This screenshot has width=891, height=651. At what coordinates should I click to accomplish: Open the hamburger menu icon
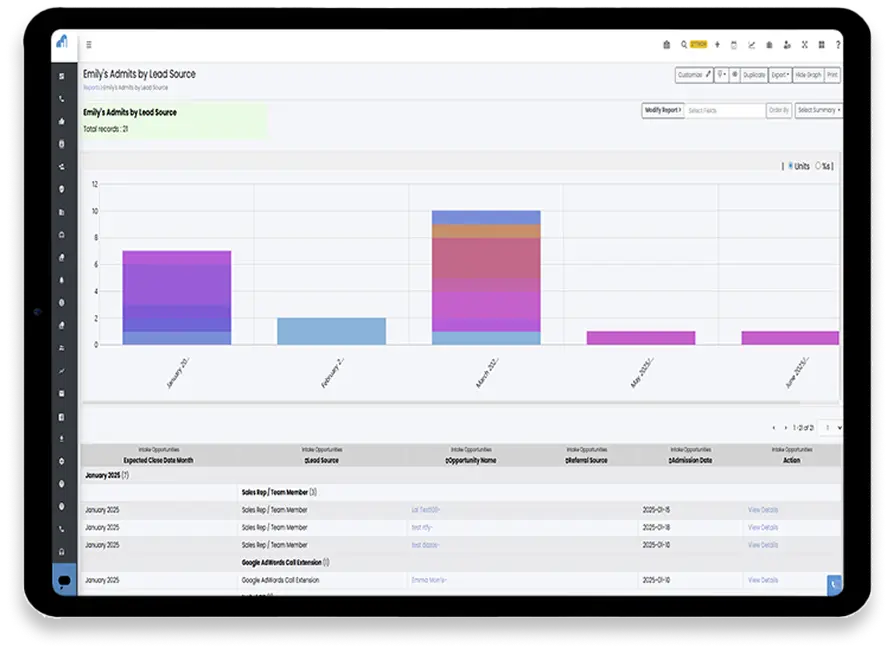[x=89, y=44]
